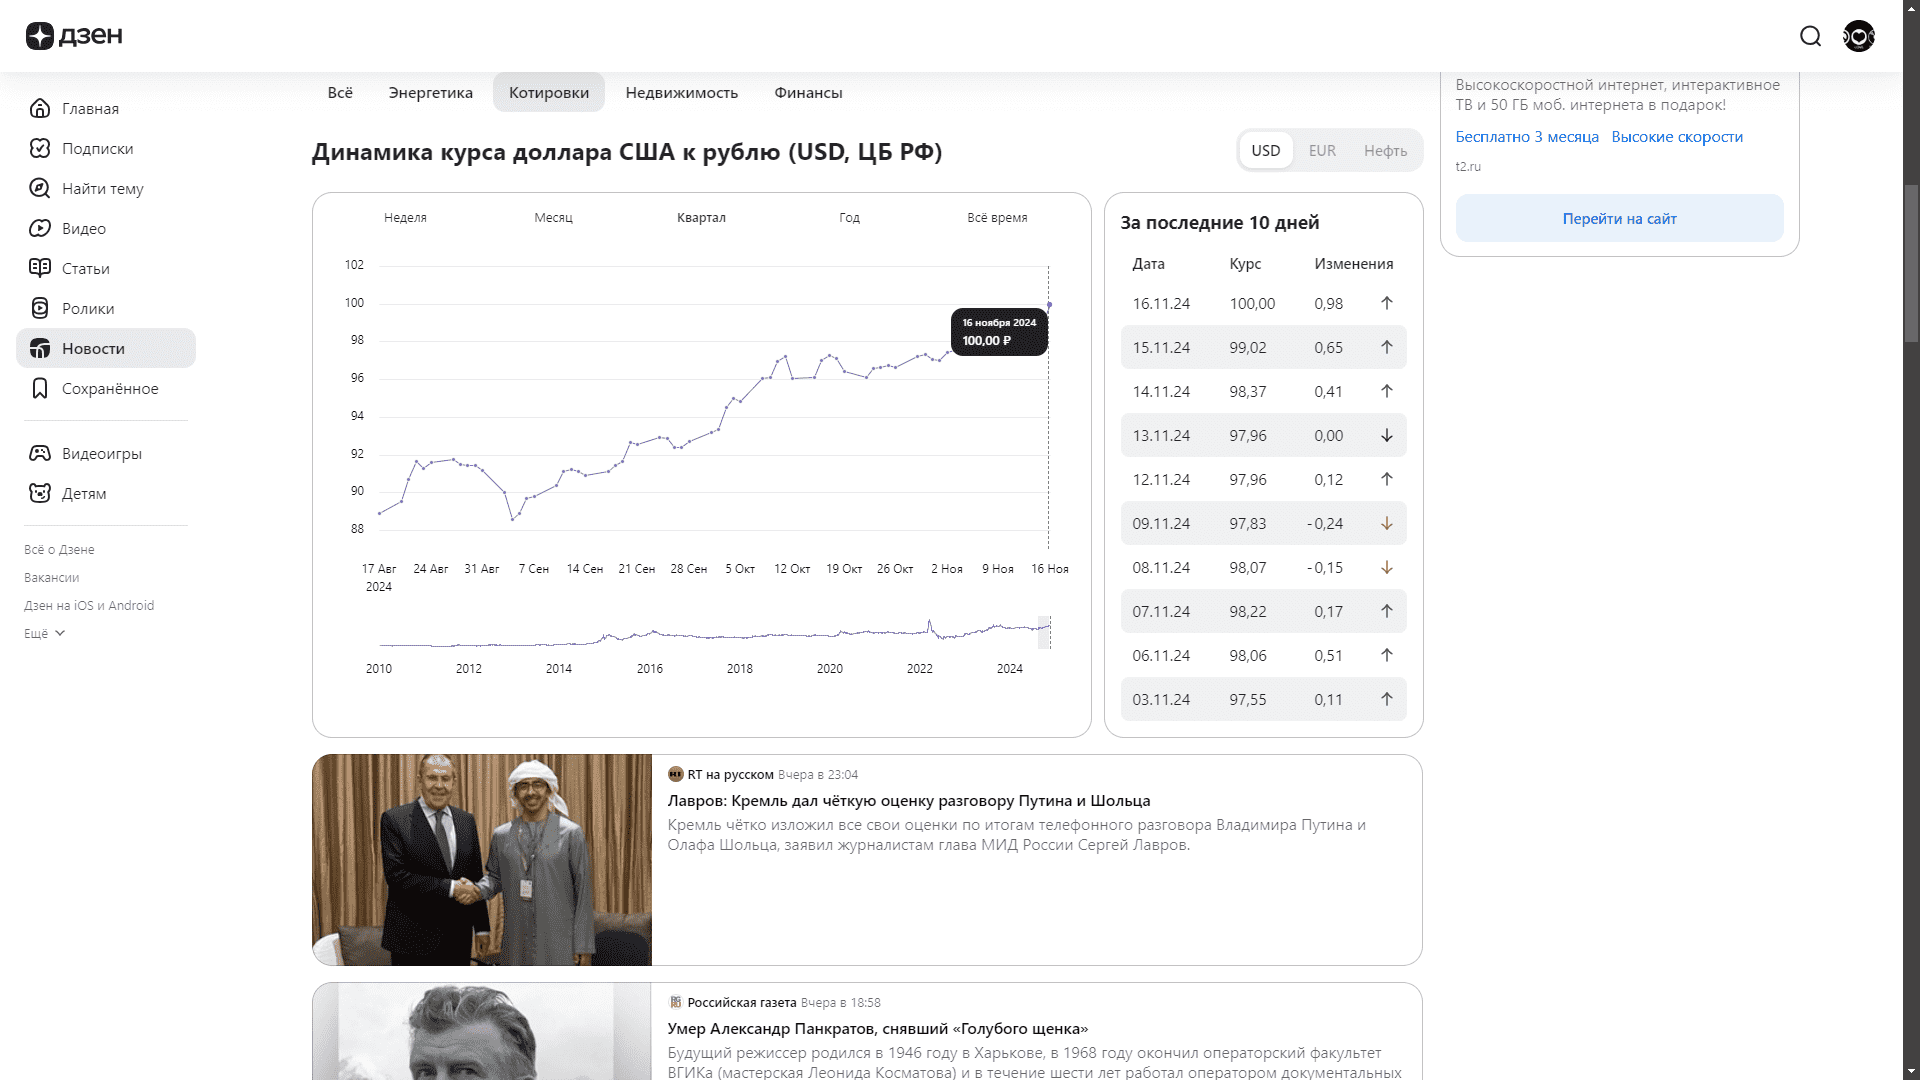
Task: Open search with the magnifier icon
Action: tap(1810, 36)
